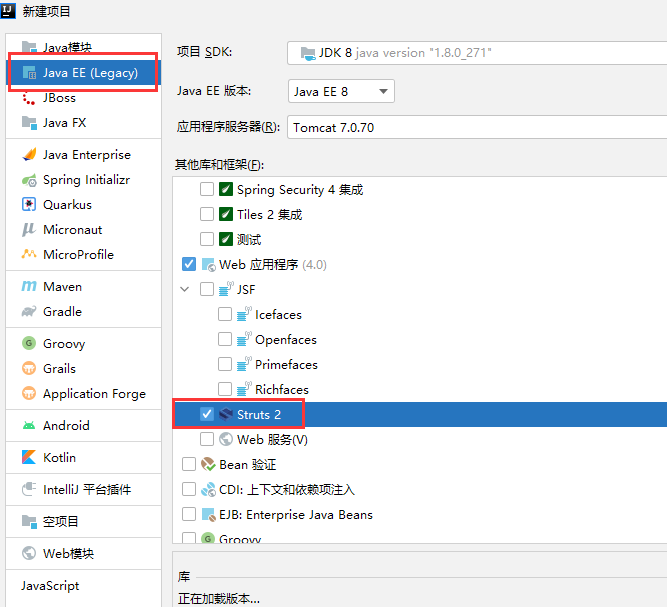Click the JSF framework icon
The image size is (667, 607).
(226, 289)
